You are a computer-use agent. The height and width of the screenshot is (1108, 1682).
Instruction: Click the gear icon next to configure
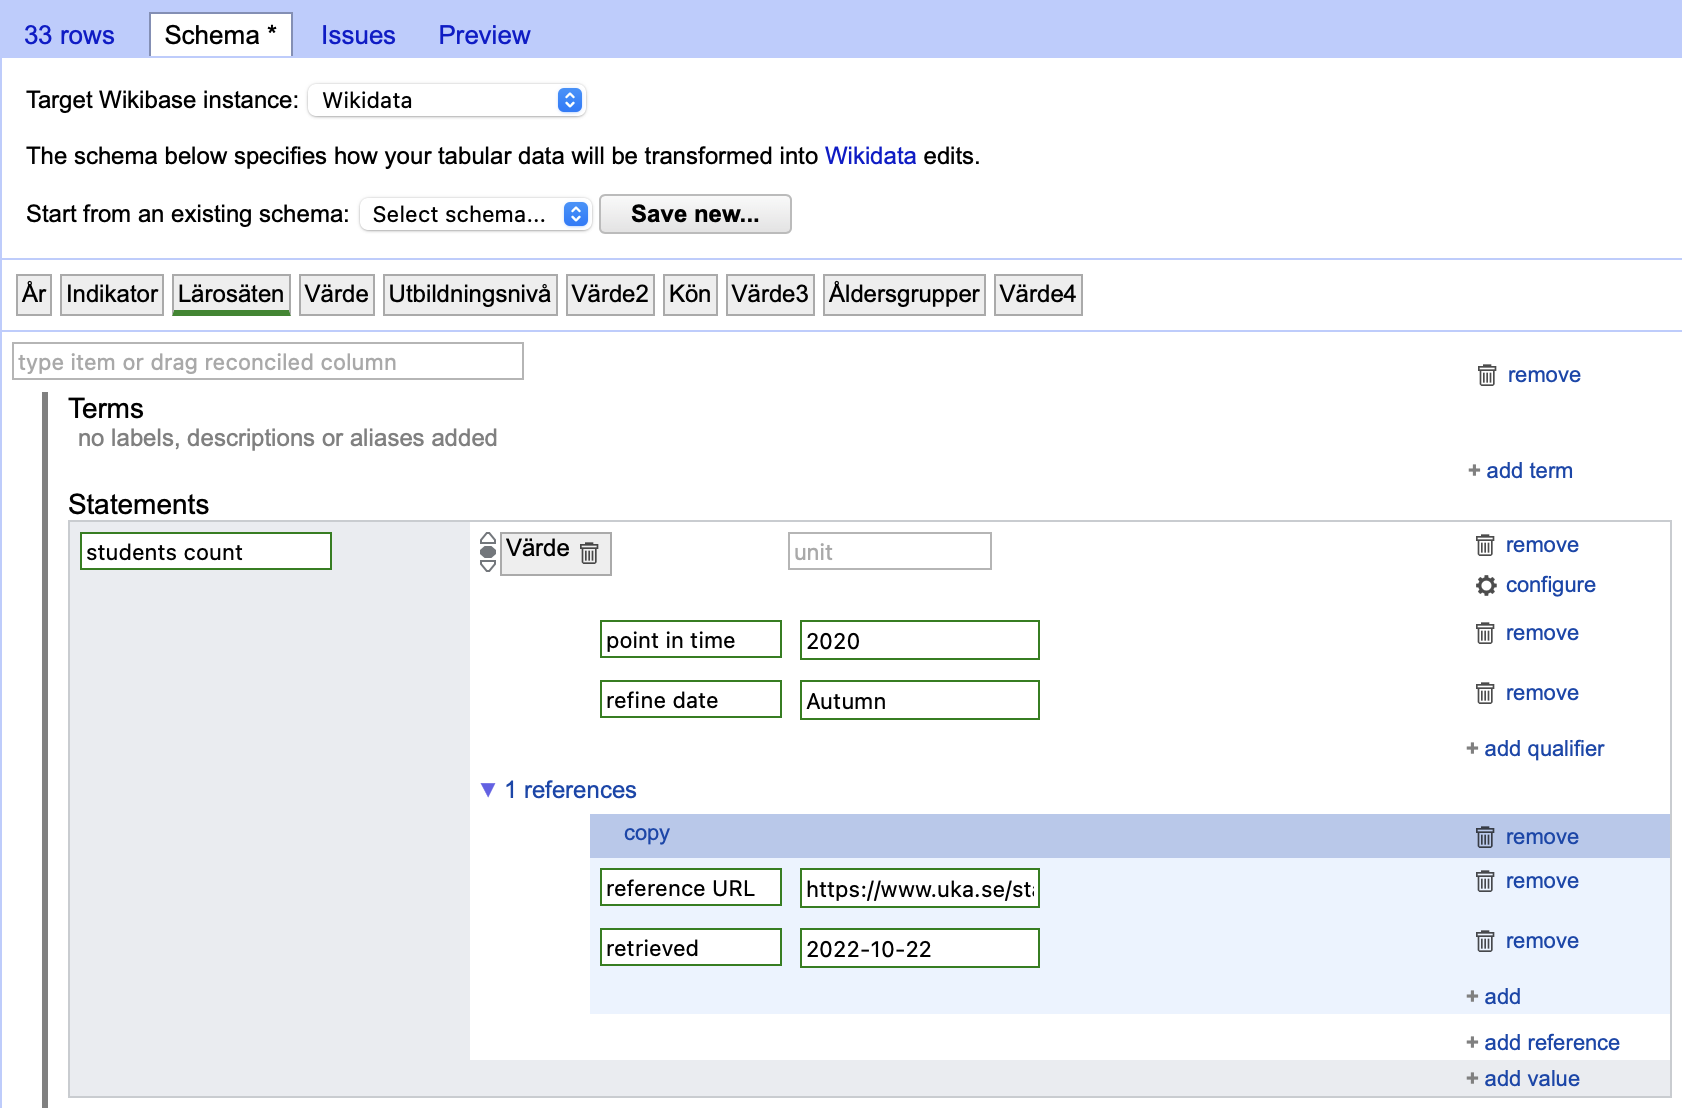pos(1486,585)
